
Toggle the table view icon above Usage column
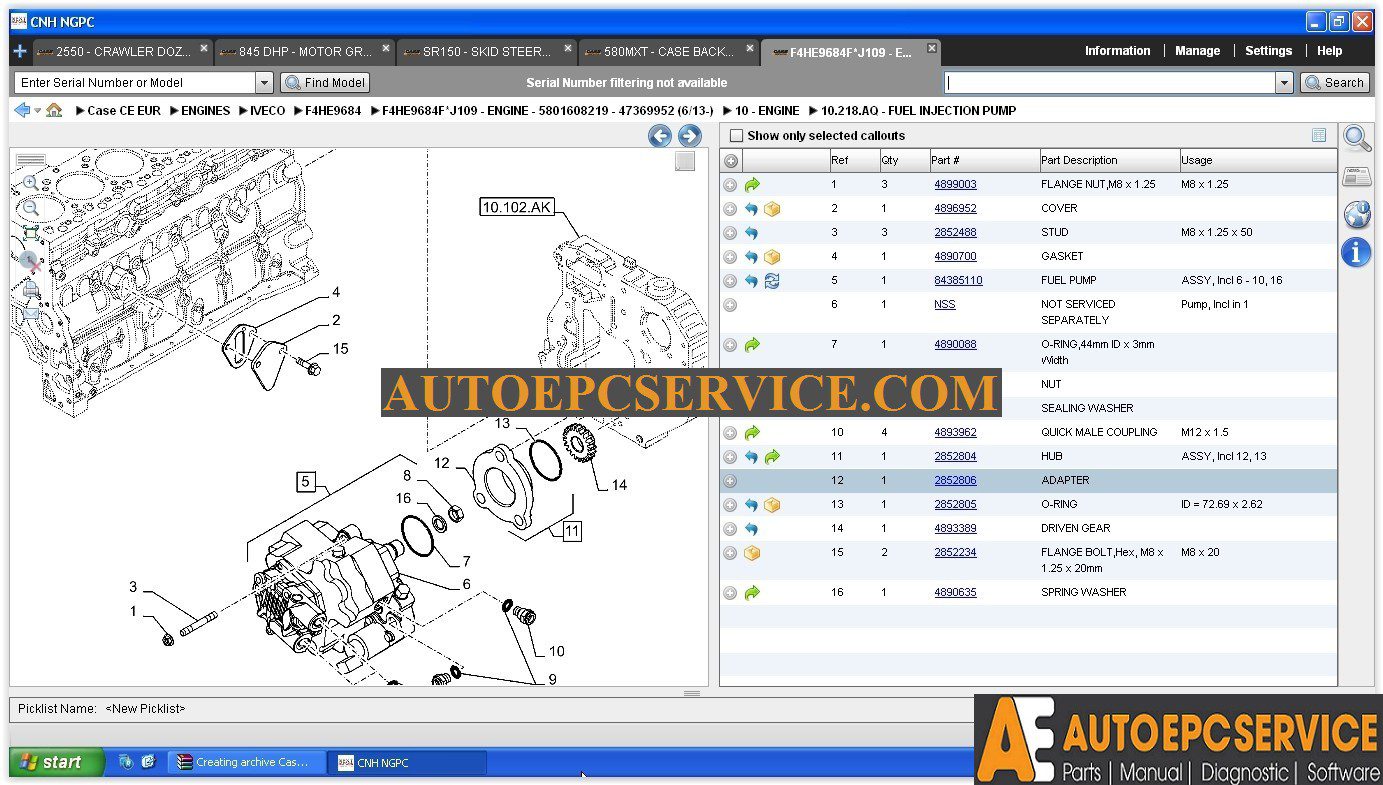click(1319, 135)
